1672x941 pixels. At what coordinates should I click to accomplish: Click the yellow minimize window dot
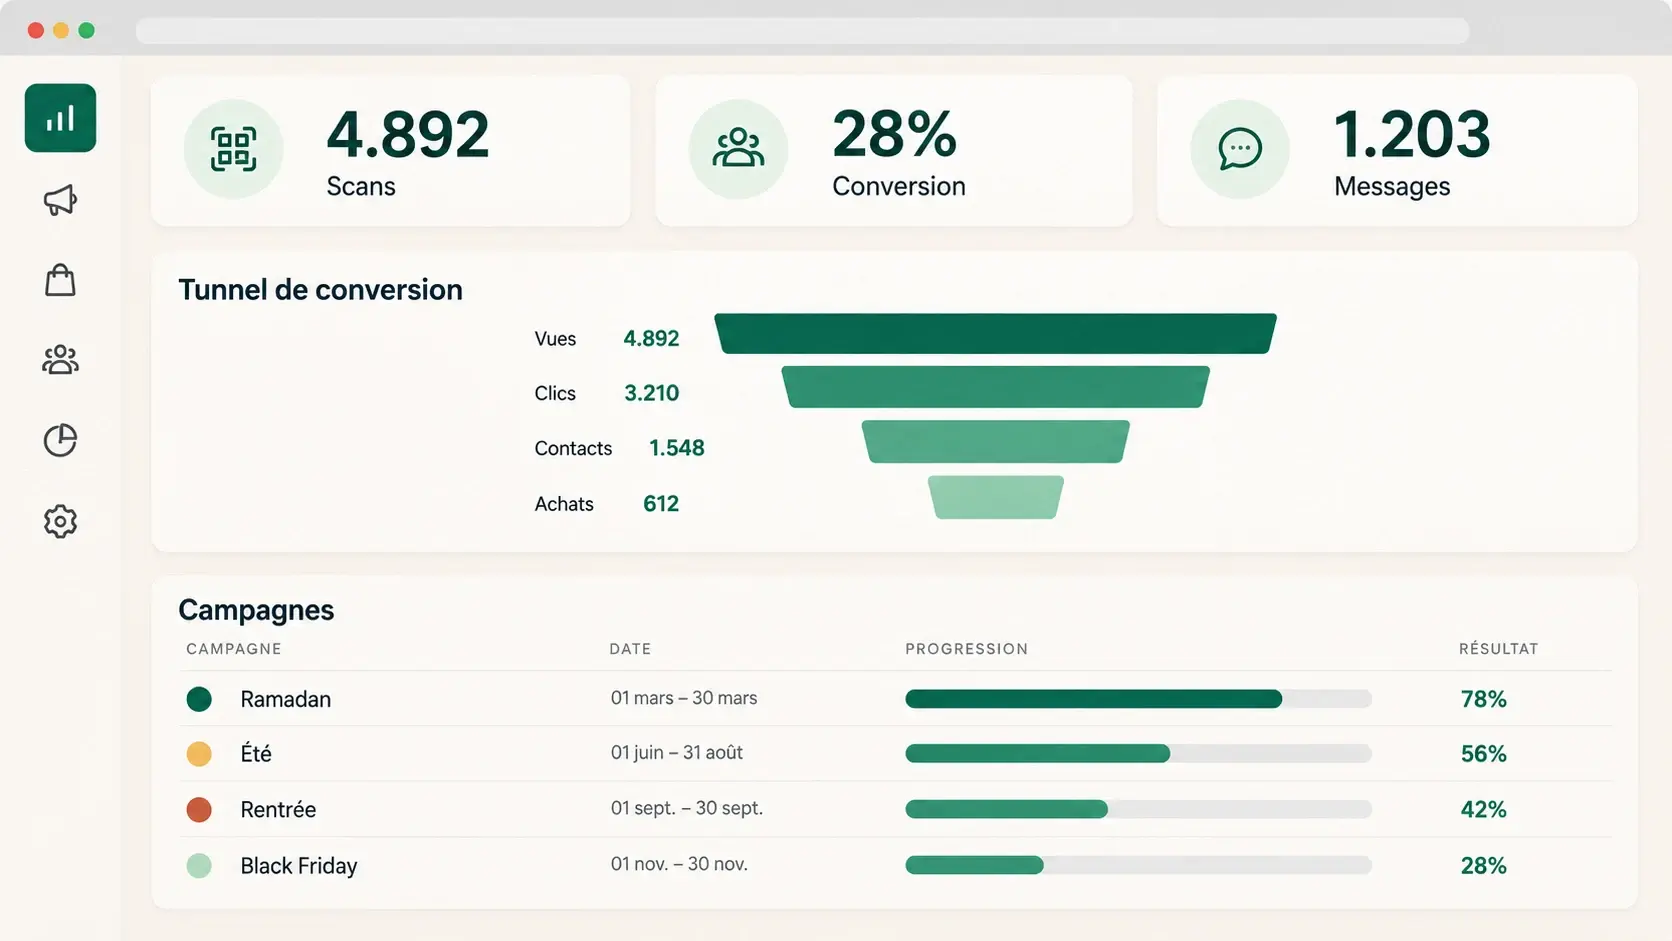61,30
